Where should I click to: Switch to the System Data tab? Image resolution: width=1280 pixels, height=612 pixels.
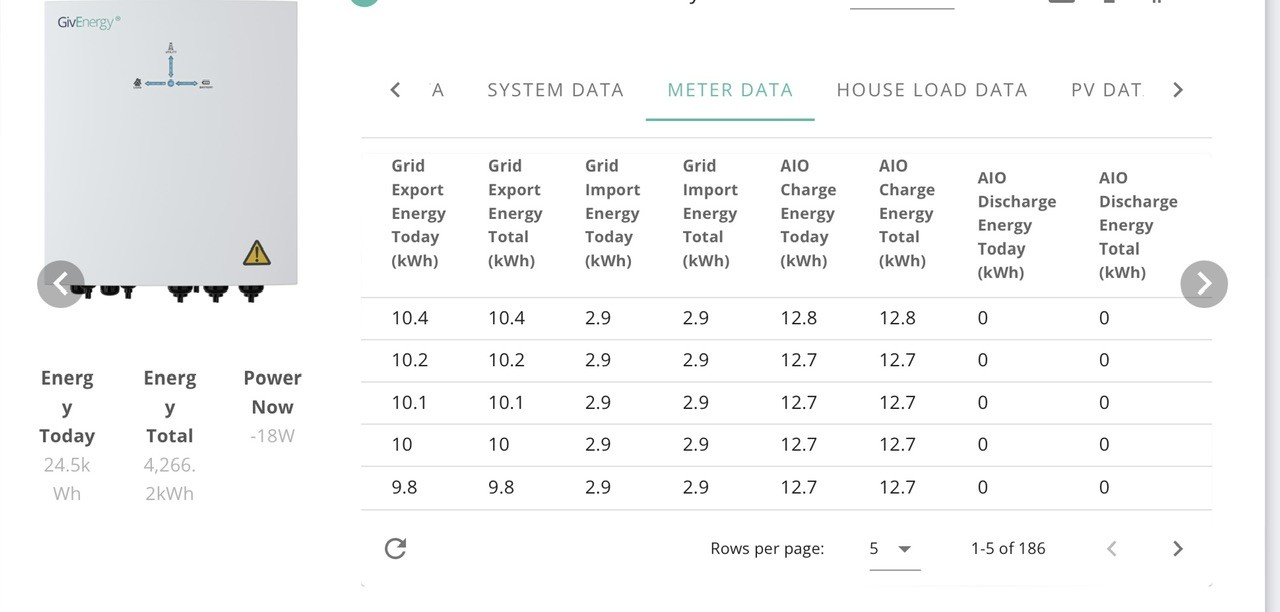[x=555, y=90]
